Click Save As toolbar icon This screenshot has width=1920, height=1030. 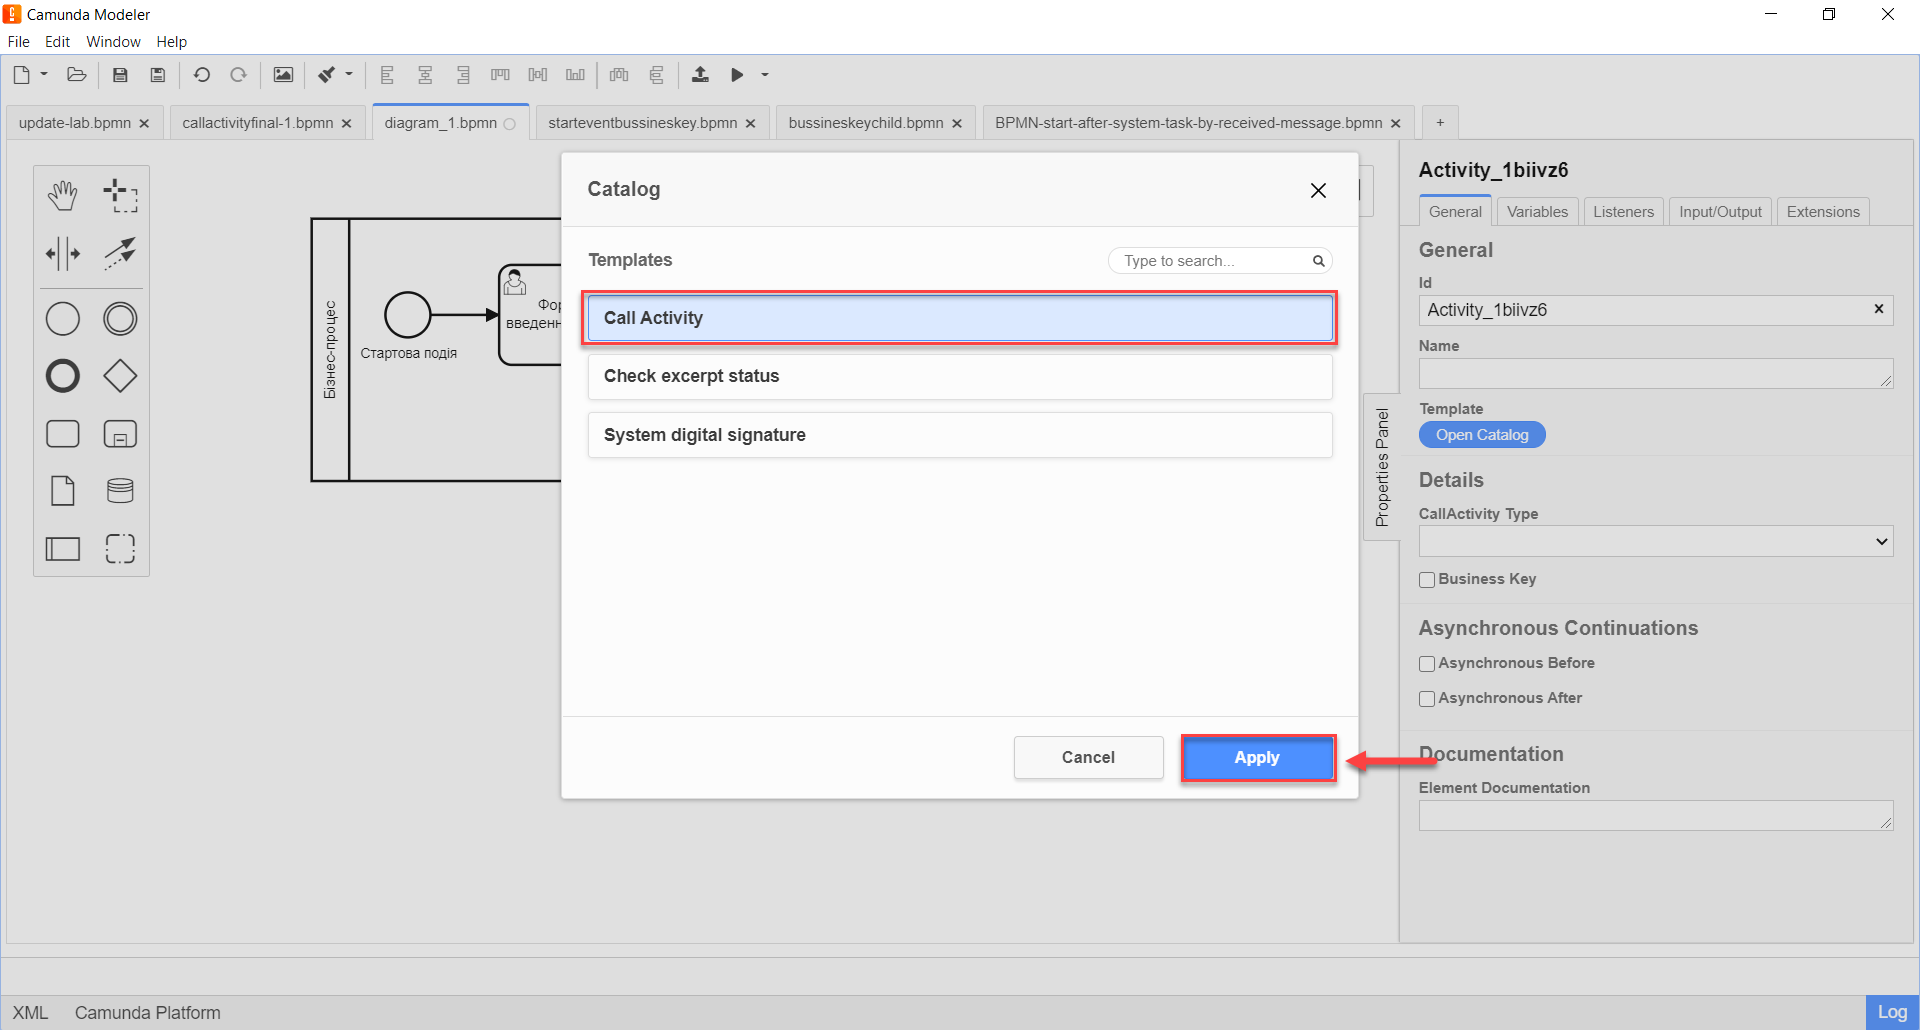pos(157,75)
